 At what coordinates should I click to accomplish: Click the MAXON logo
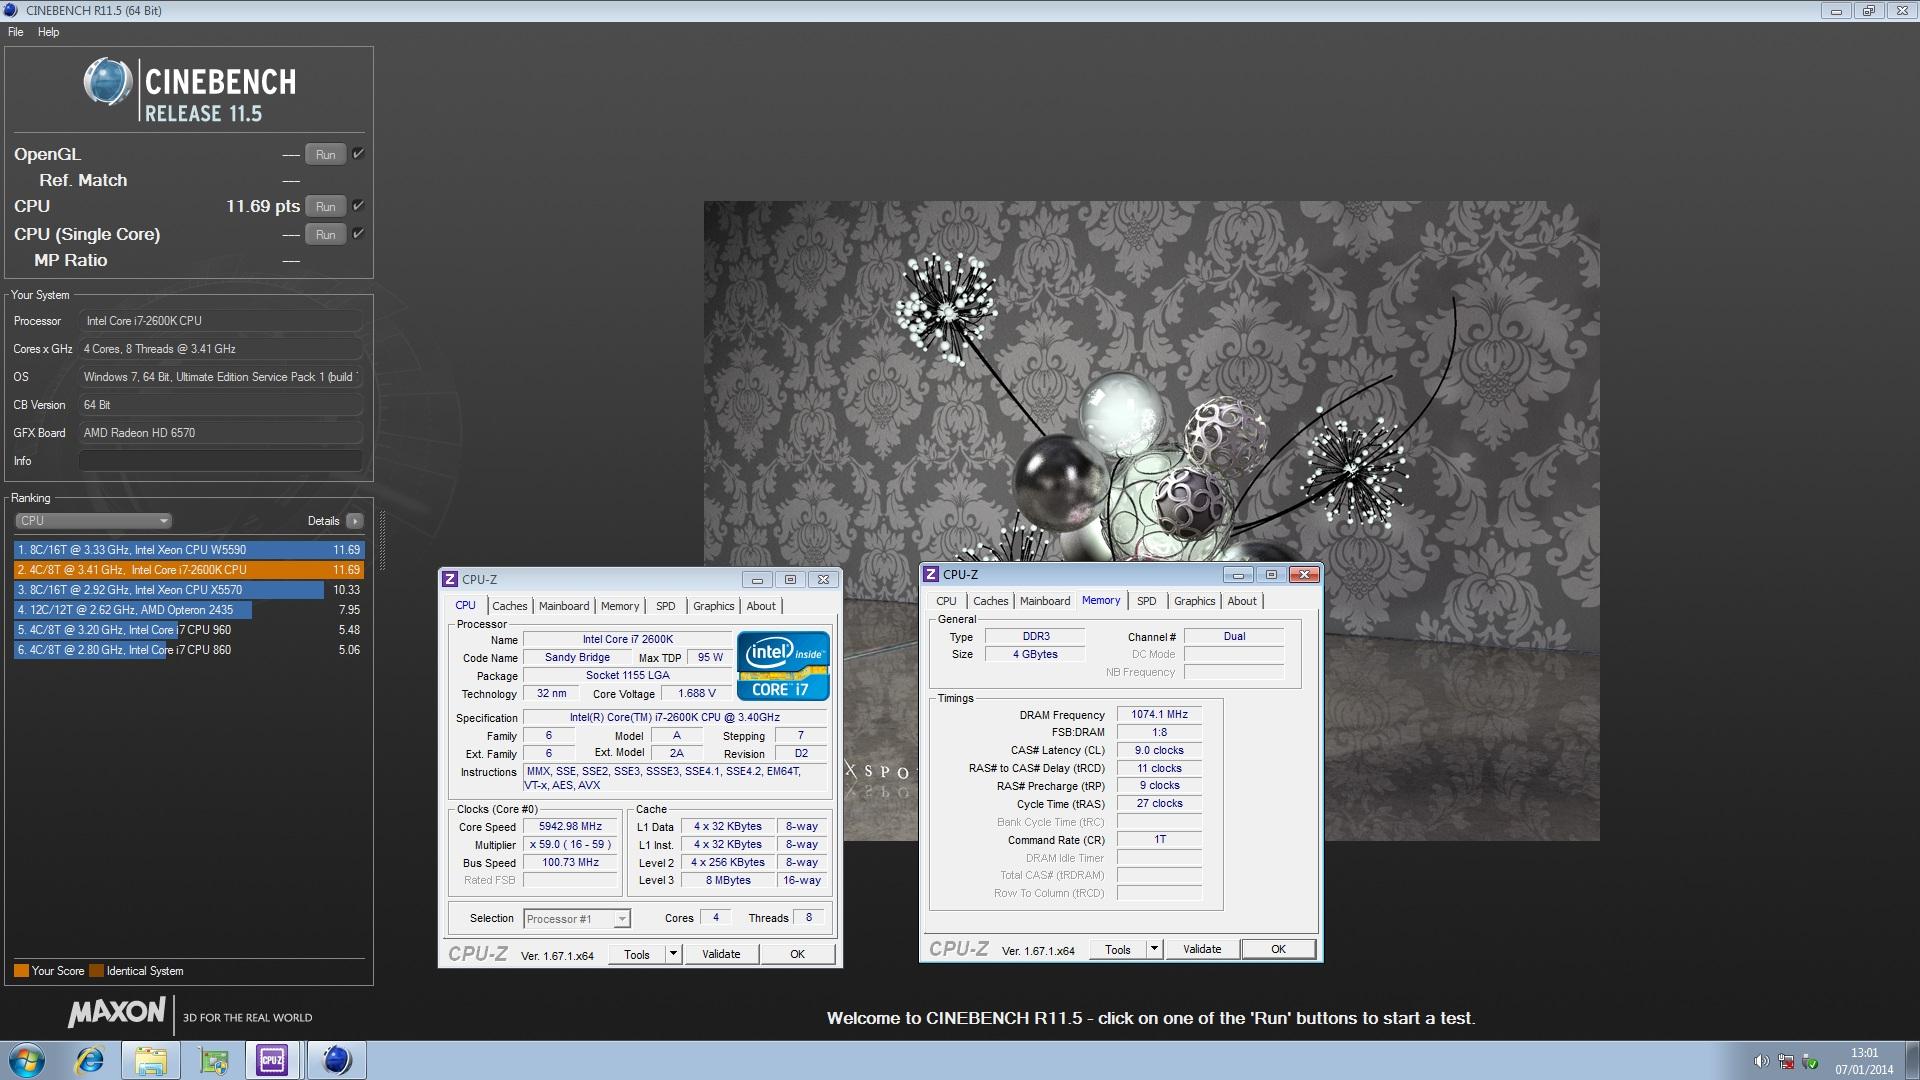click(x=116, y=1013)
